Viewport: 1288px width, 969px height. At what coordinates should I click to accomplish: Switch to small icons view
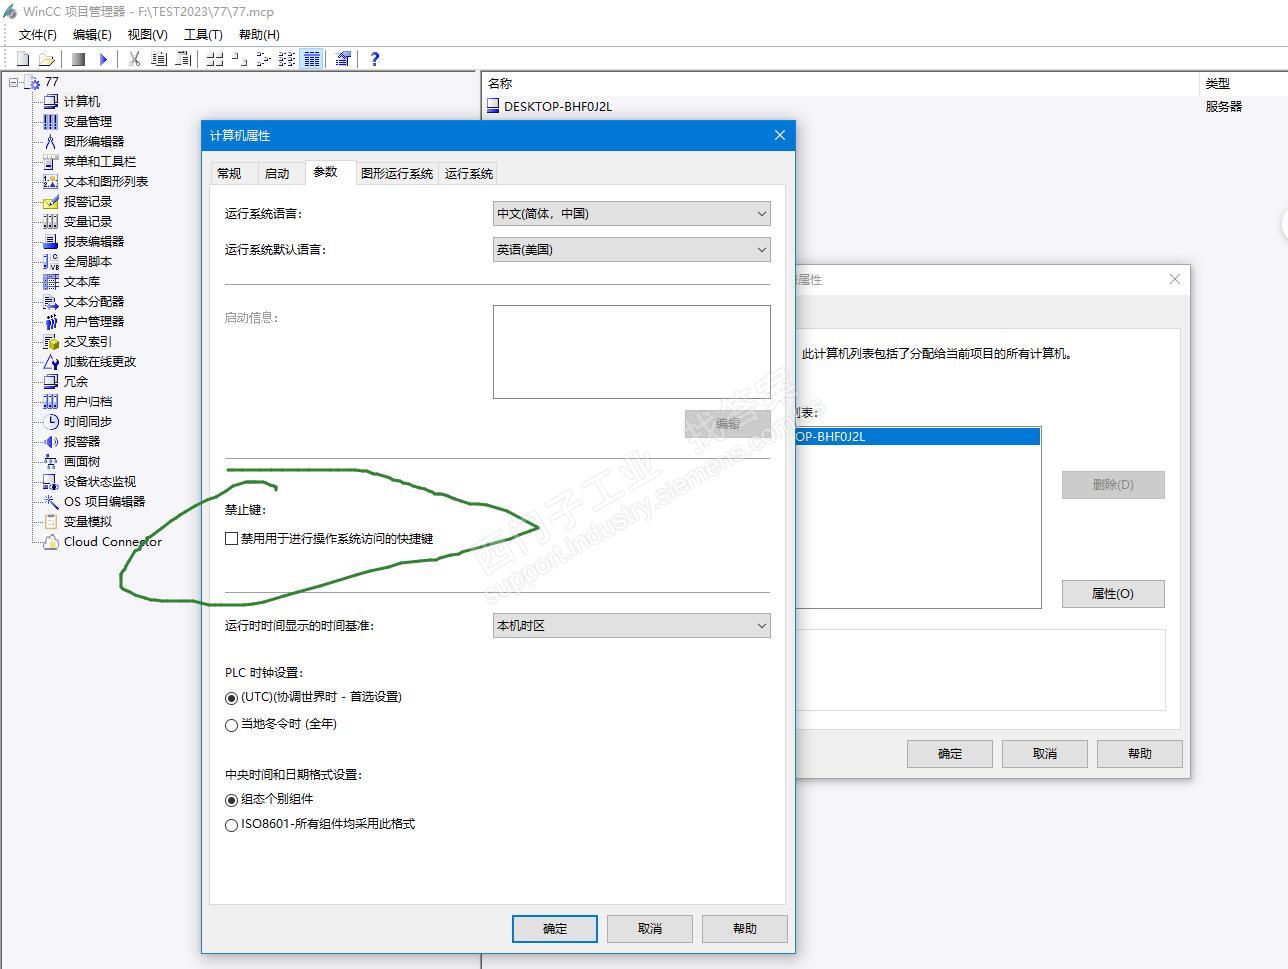[x=239, y=59]
